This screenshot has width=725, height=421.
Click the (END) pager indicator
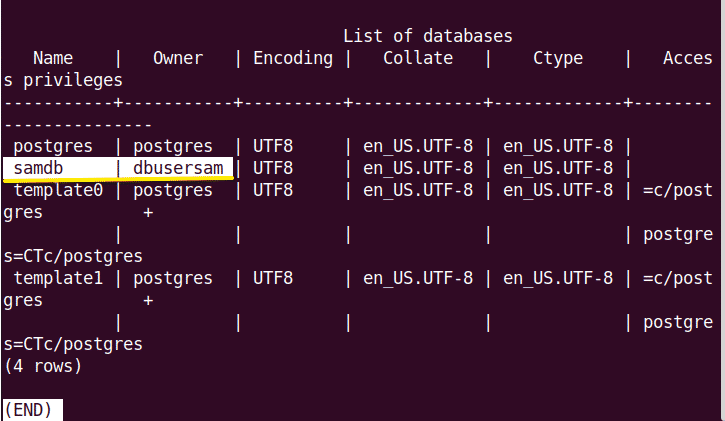pyautogui.click(x=33, y=410)
